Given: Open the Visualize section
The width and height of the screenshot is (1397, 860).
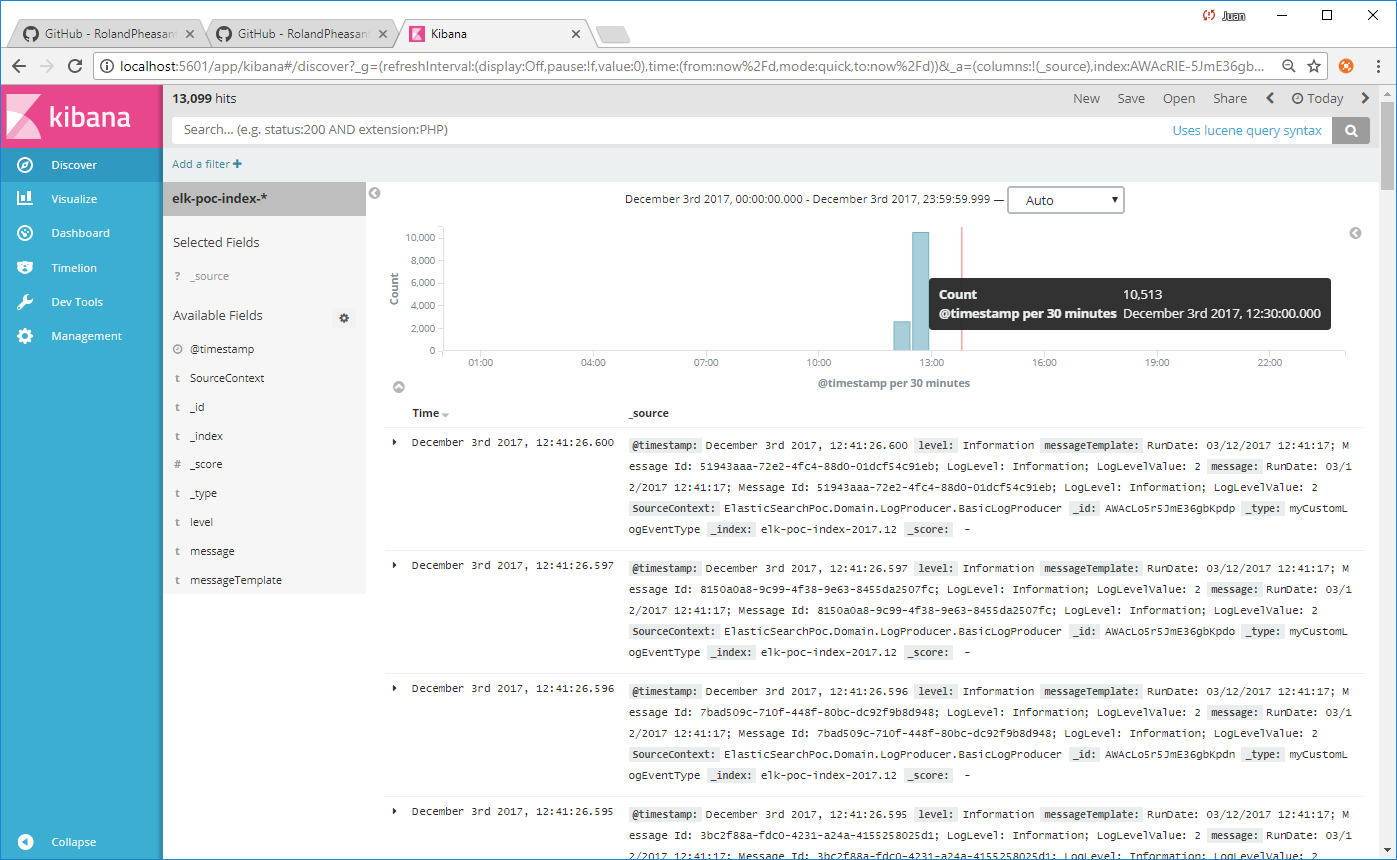Looking at the screenshot, I should [81, 199].
